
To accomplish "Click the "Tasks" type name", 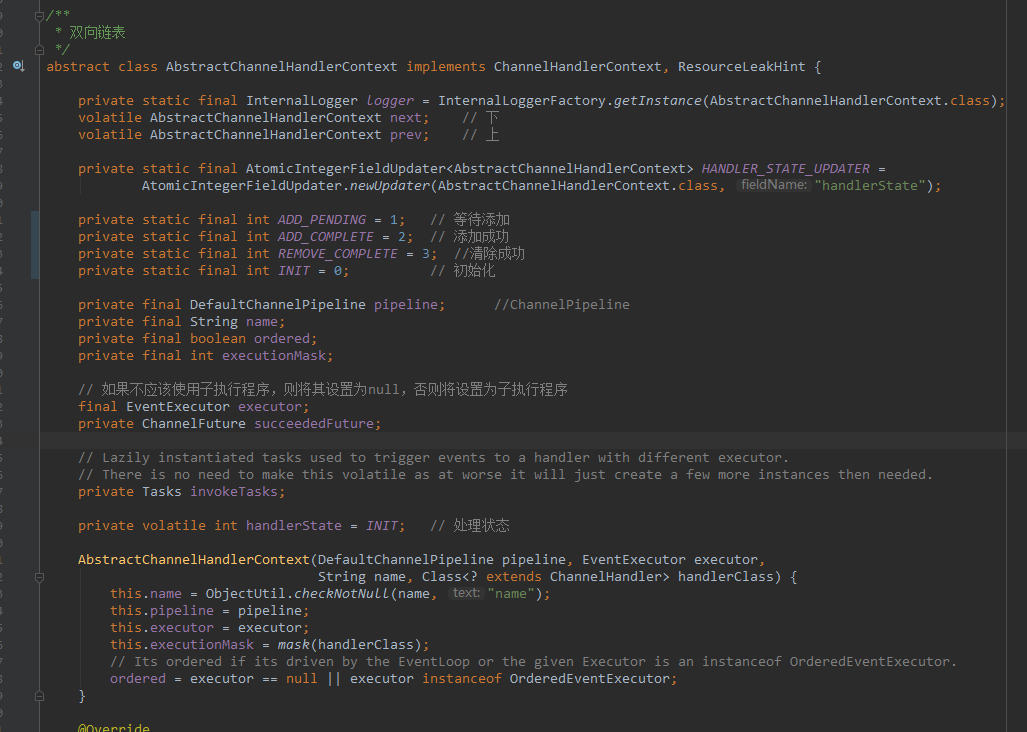I will point(162,492).
